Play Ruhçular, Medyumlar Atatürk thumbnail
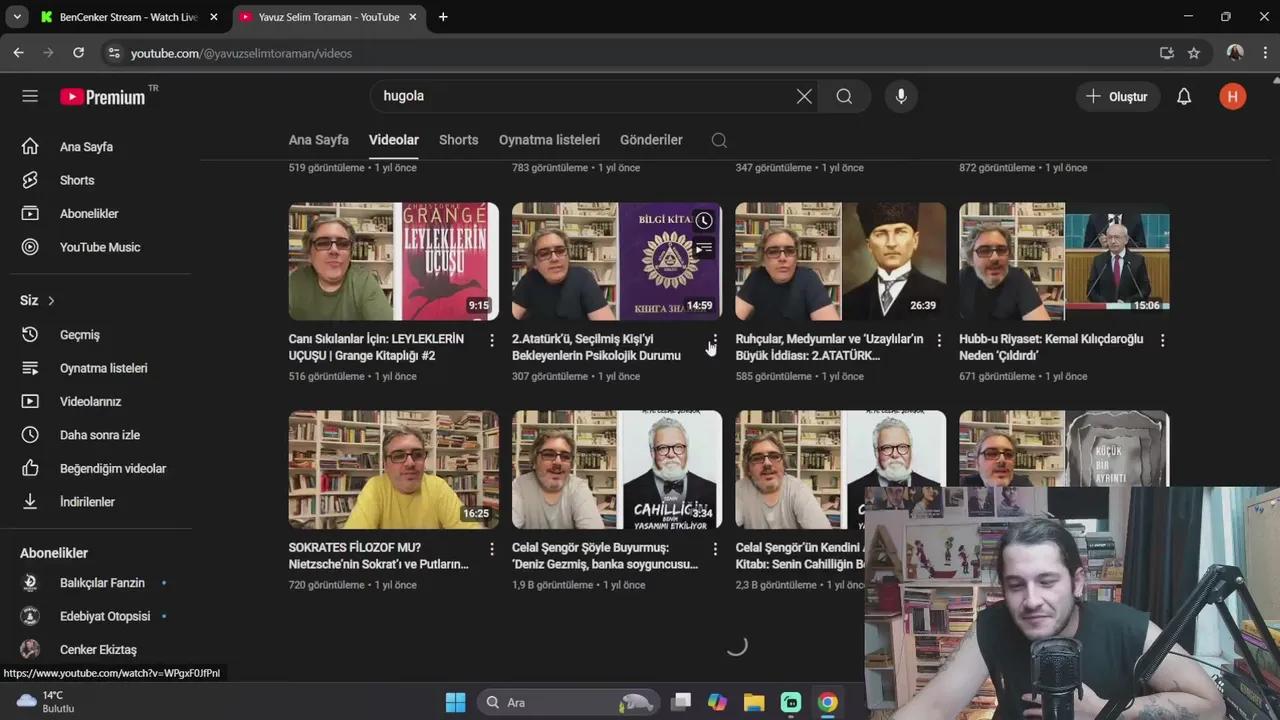 [x=841, y=261]
